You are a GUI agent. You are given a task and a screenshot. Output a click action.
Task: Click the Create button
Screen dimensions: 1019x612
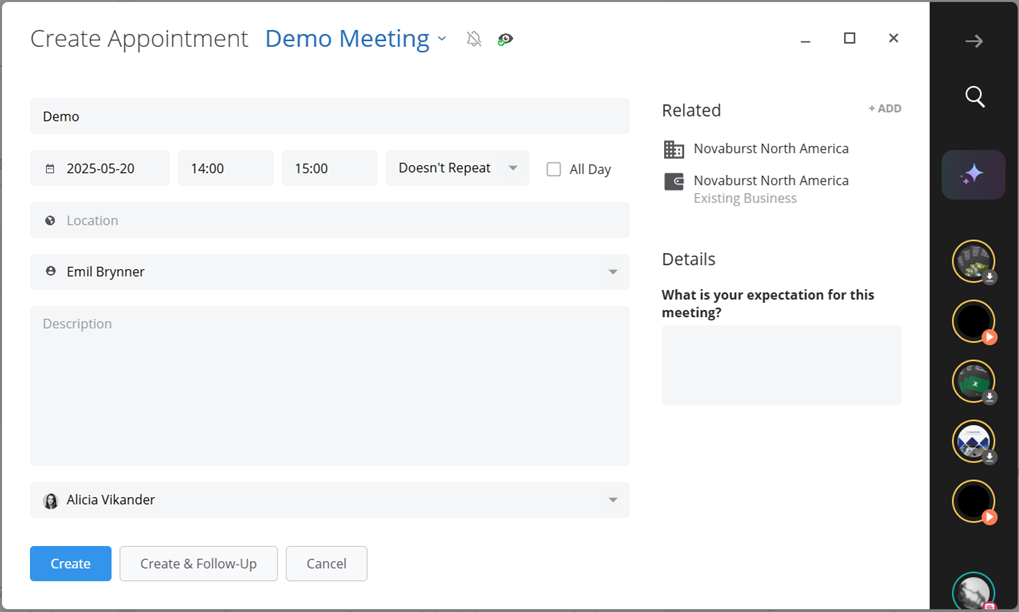70,563
